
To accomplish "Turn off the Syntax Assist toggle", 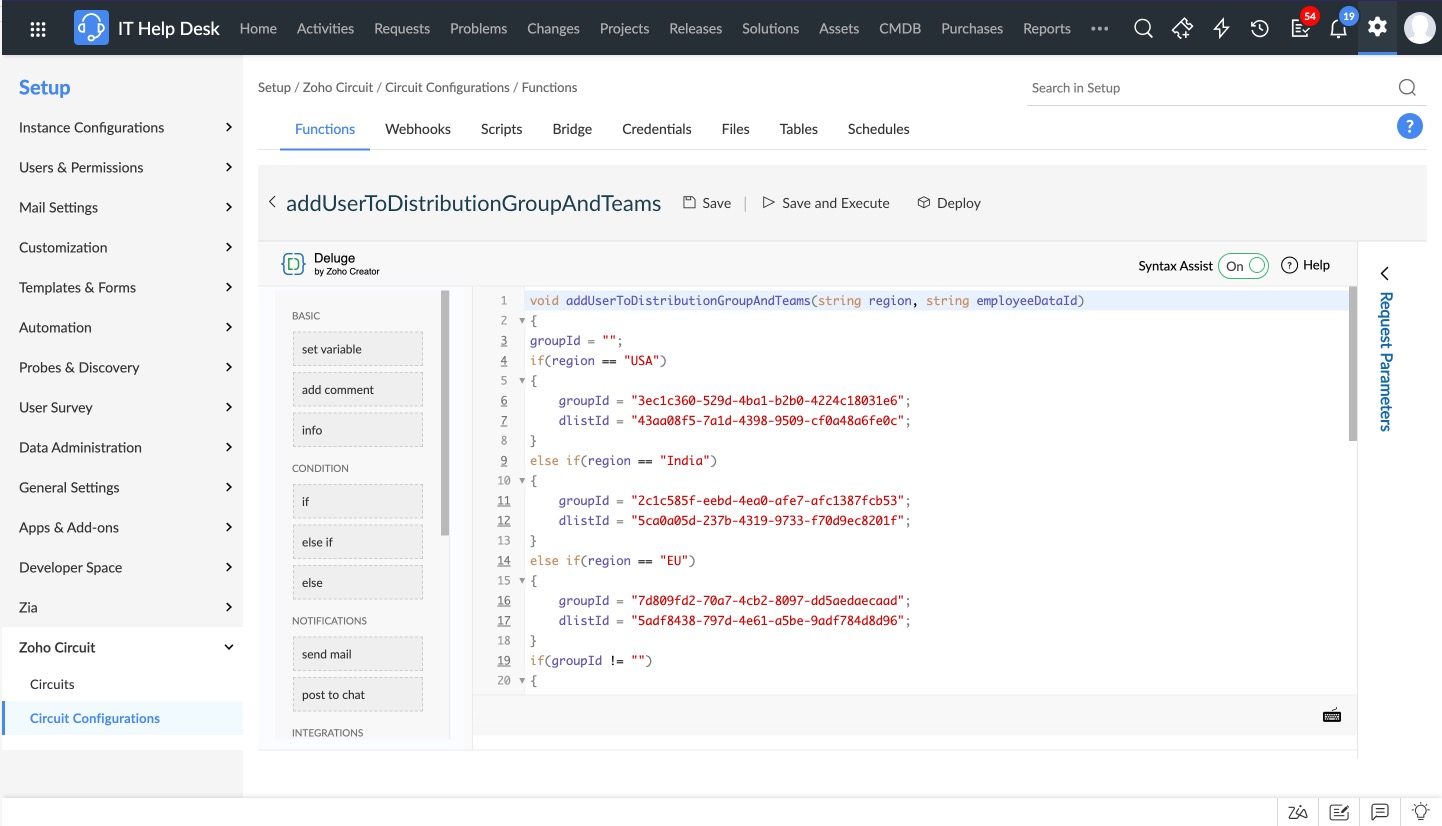I will click(1244, 266).
